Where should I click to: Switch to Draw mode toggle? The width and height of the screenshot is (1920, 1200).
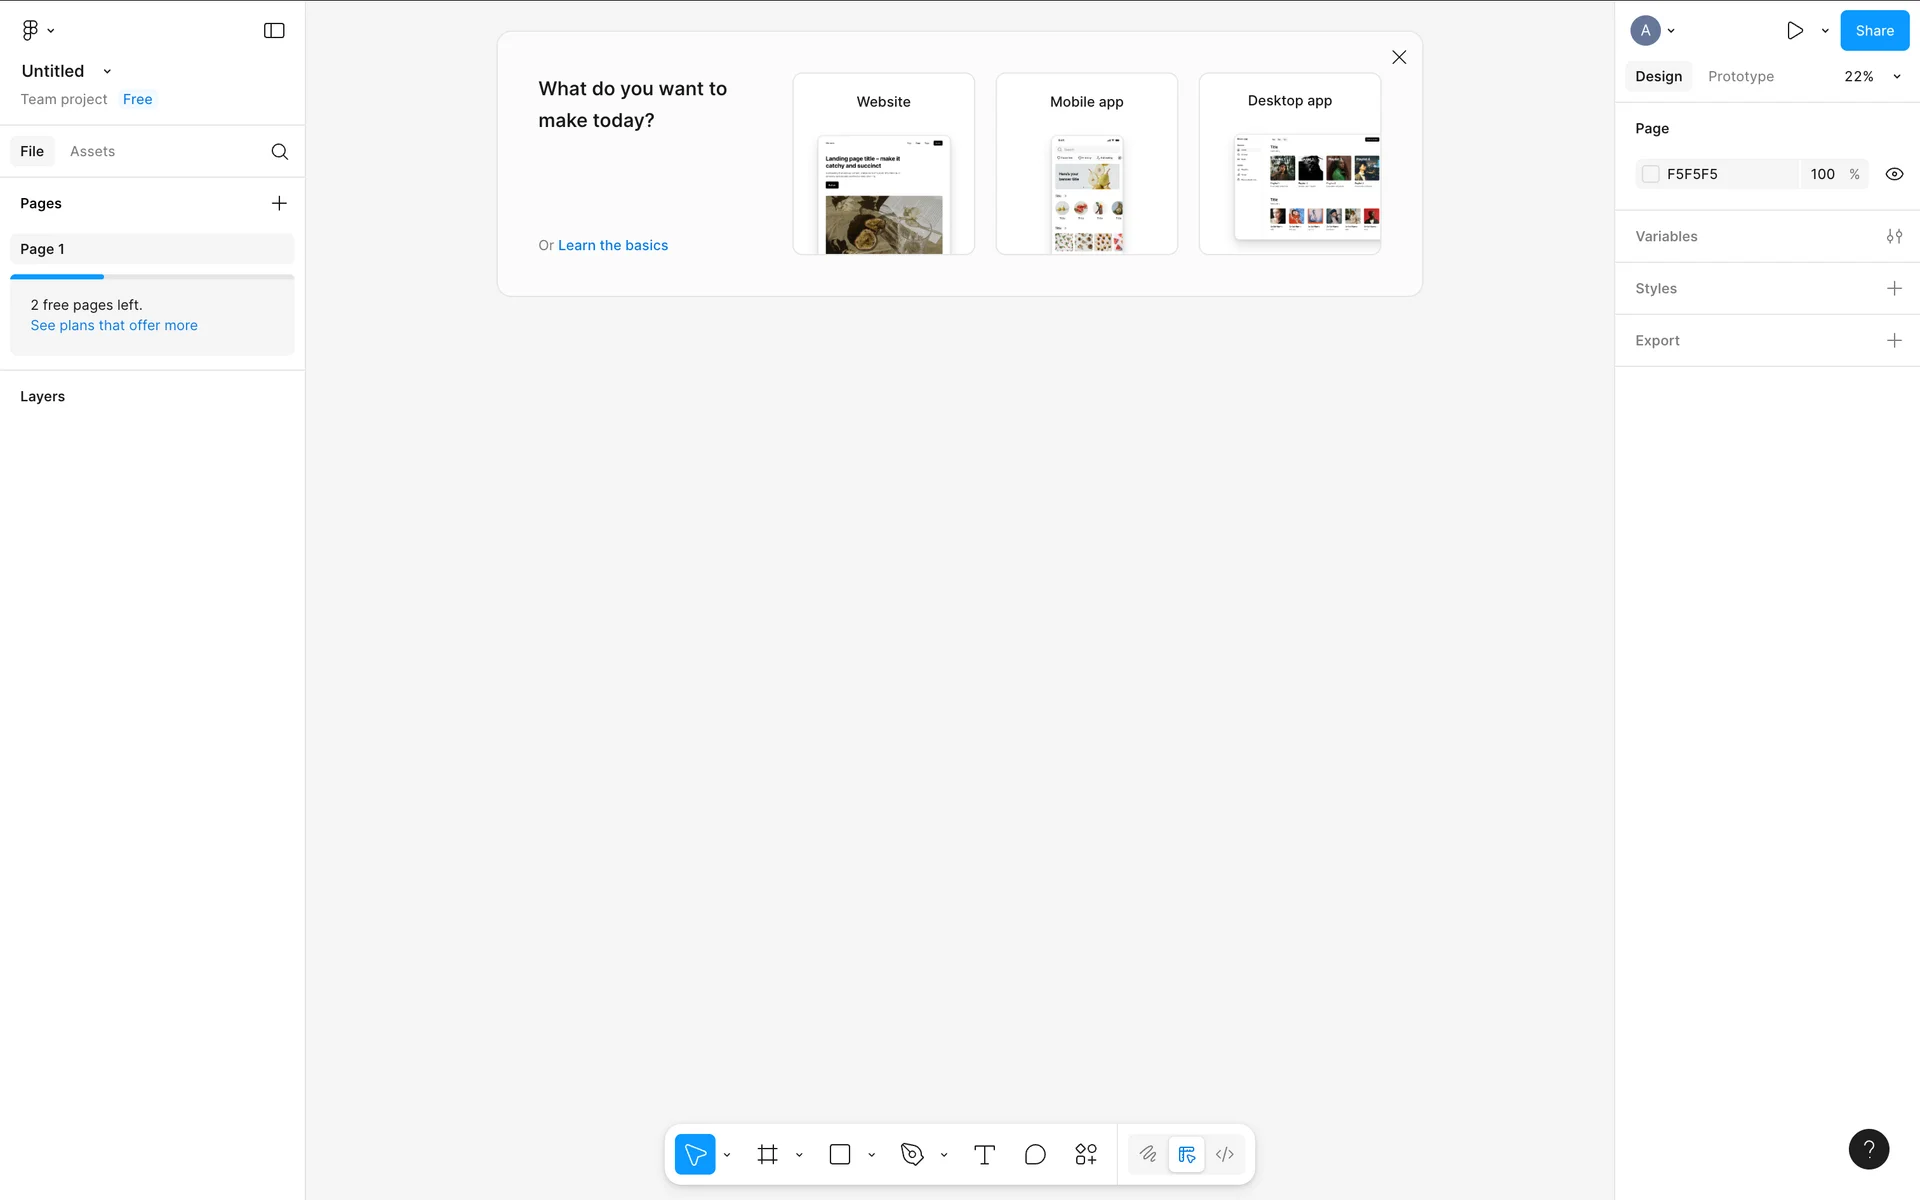point(1148,1154)
